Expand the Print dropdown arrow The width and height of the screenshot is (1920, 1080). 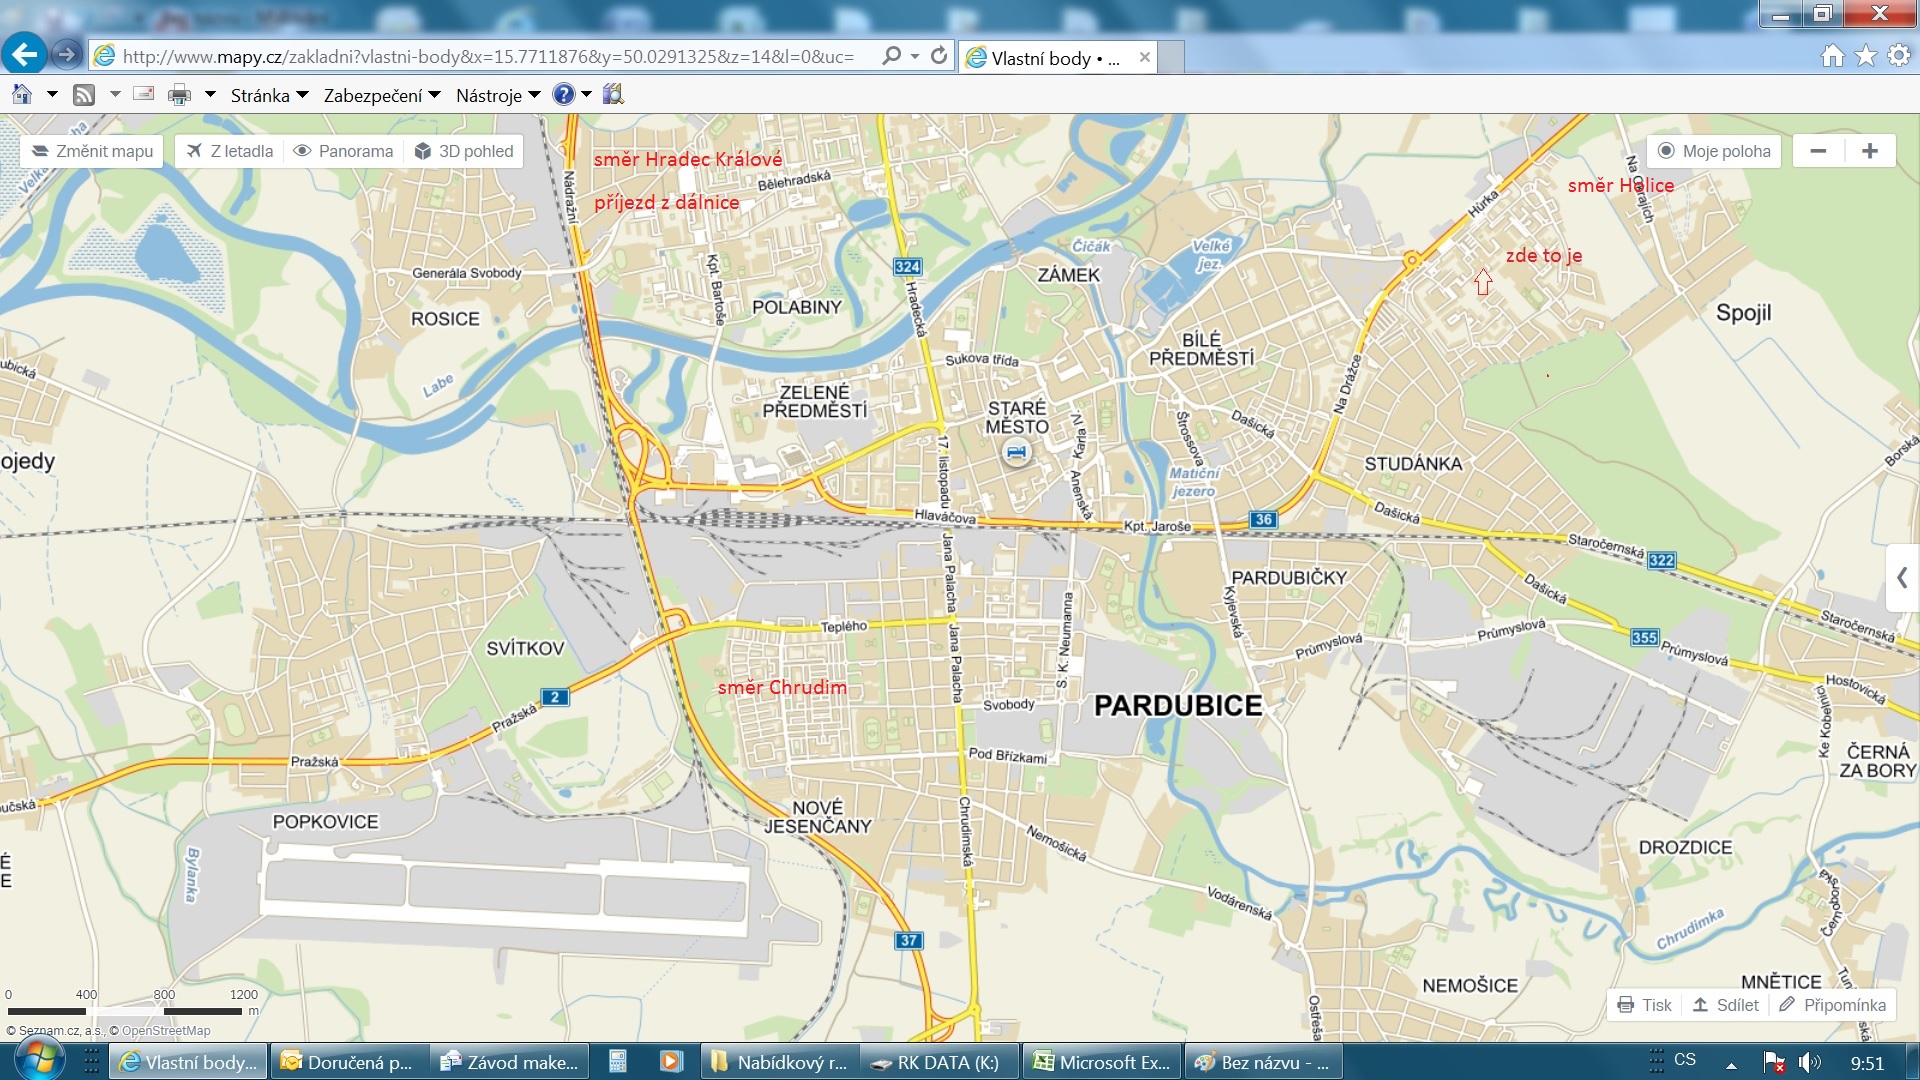210,95
